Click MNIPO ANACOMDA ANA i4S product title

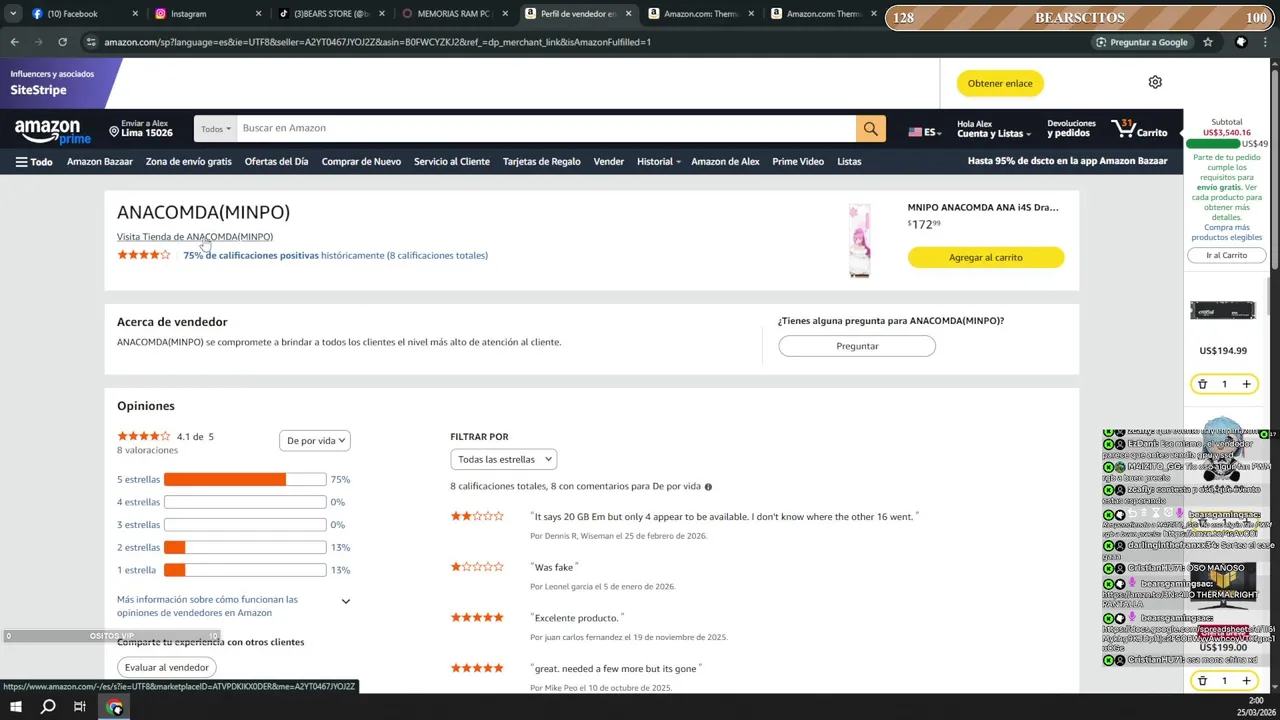983,207
